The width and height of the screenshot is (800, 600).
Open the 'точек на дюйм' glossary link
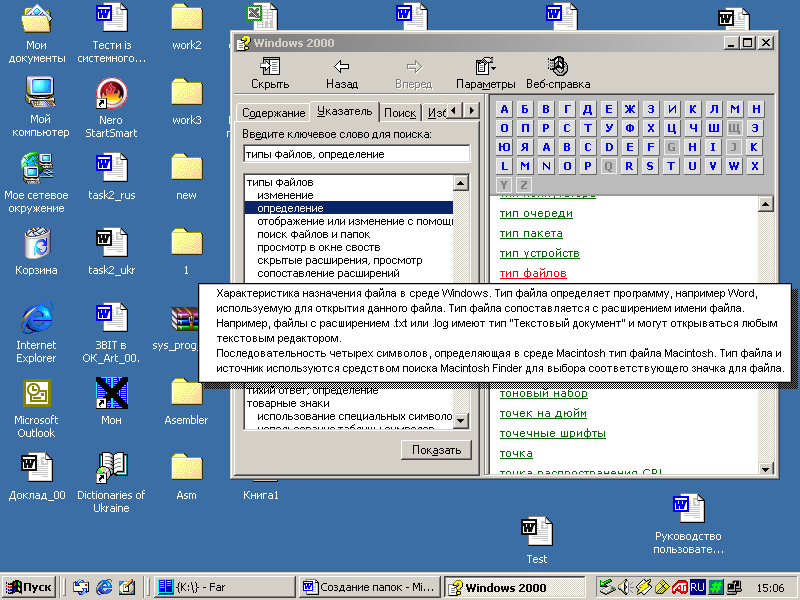[x=543, y=413]
